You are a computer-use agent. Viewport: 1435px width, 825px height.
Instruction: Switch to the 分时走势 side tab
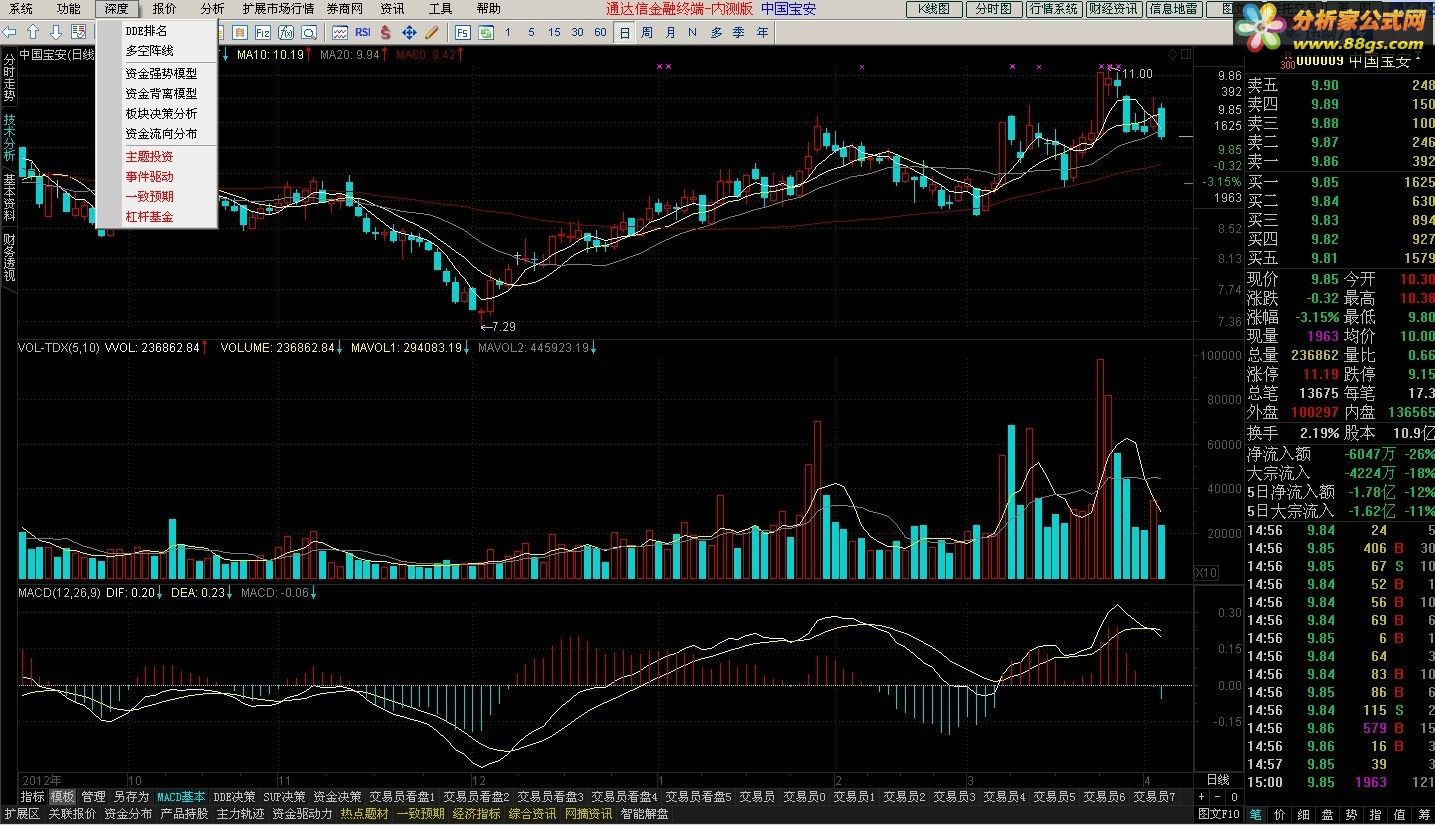tap(9, 78)
